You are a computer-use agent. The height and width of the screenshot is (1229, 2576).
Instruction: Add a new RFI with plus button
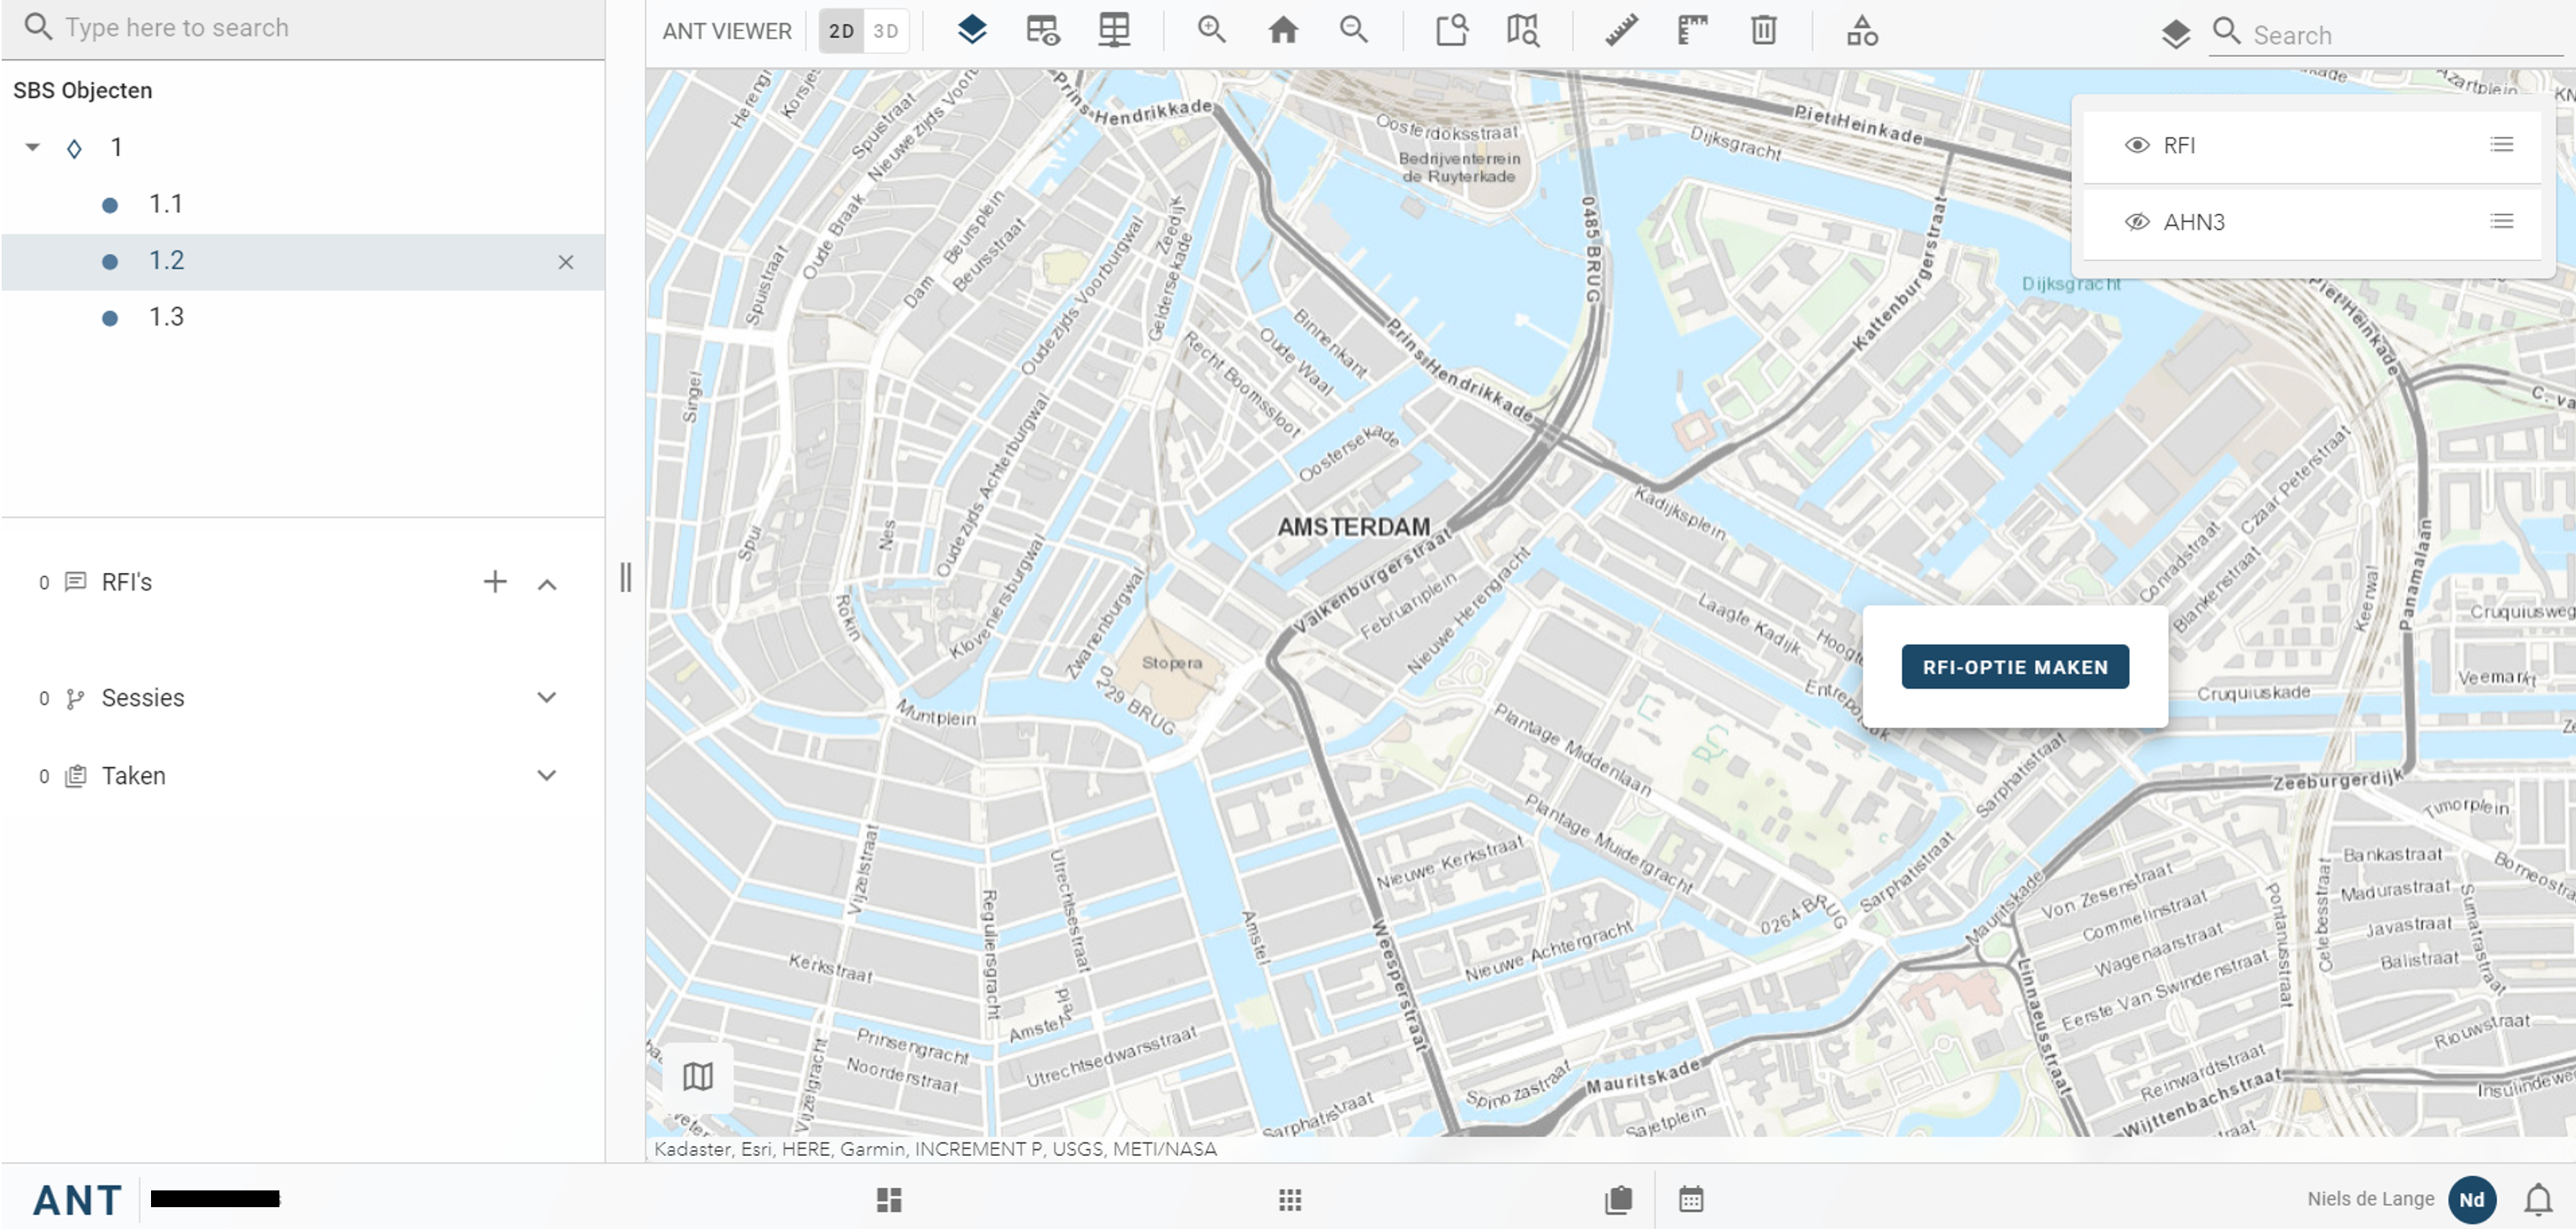coord(494,582)
